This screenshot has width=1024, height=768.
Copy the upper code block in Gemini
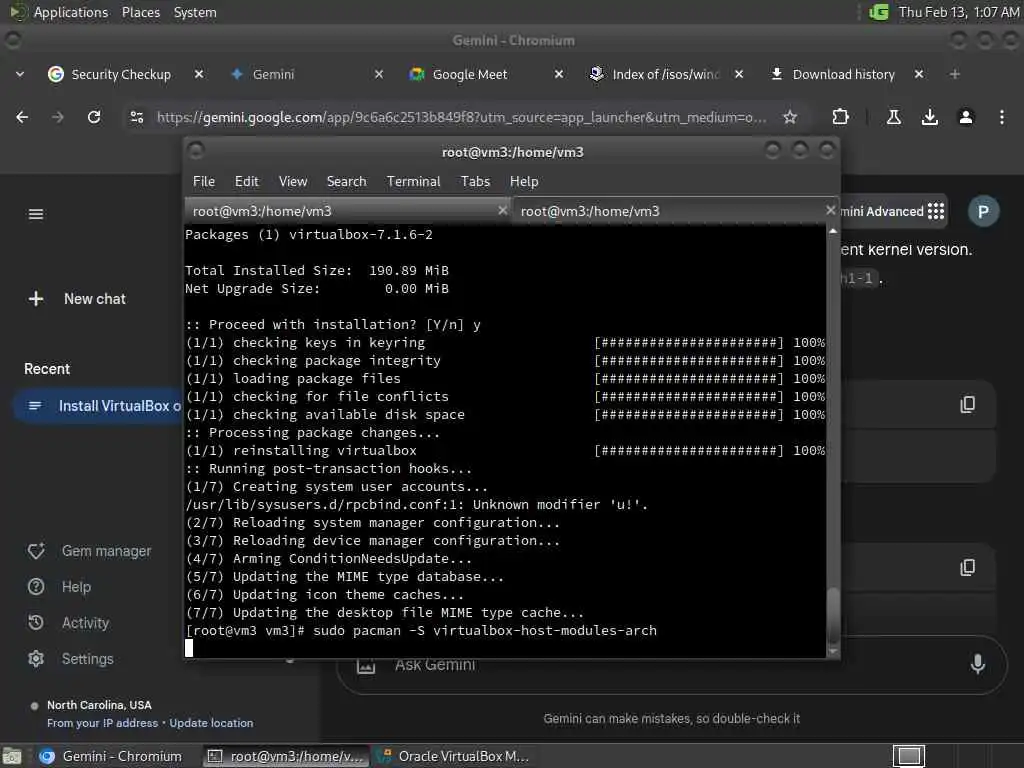coord(968,405)
